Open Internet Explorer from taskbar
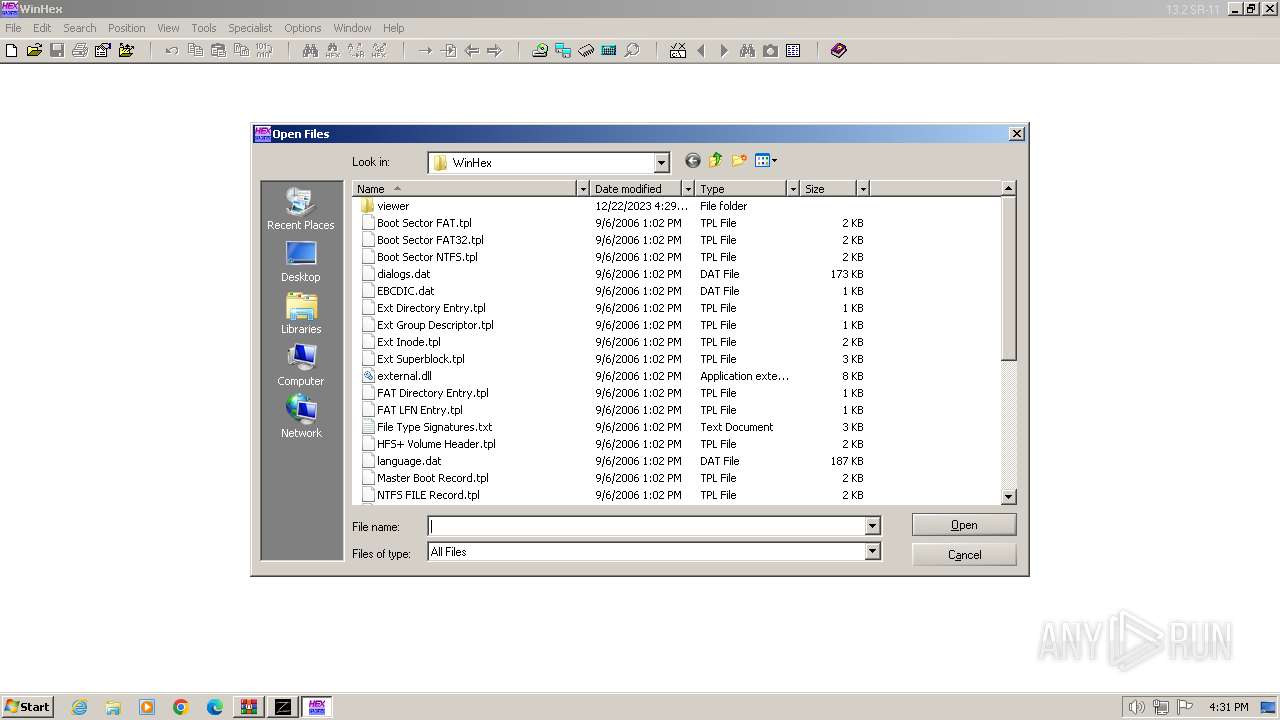This screenshot has height=720, width=1280. click(79, 707)
